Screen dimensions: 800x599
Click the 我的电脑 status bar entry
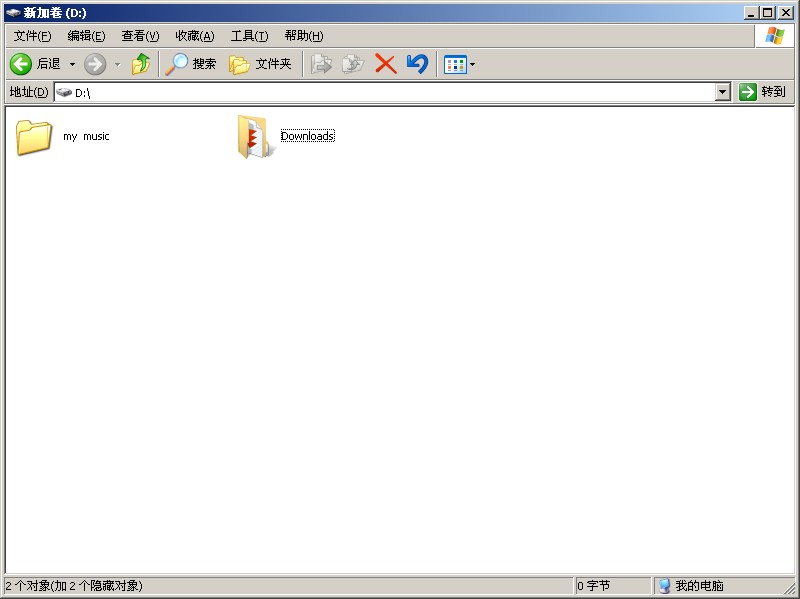(692, 586)
